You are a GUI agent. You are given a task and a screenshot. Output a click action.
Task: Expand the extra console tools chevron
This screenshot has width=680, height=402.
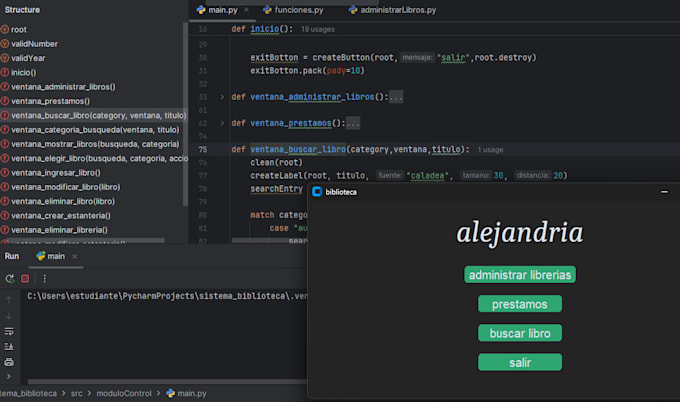click(x=9, y=376)
